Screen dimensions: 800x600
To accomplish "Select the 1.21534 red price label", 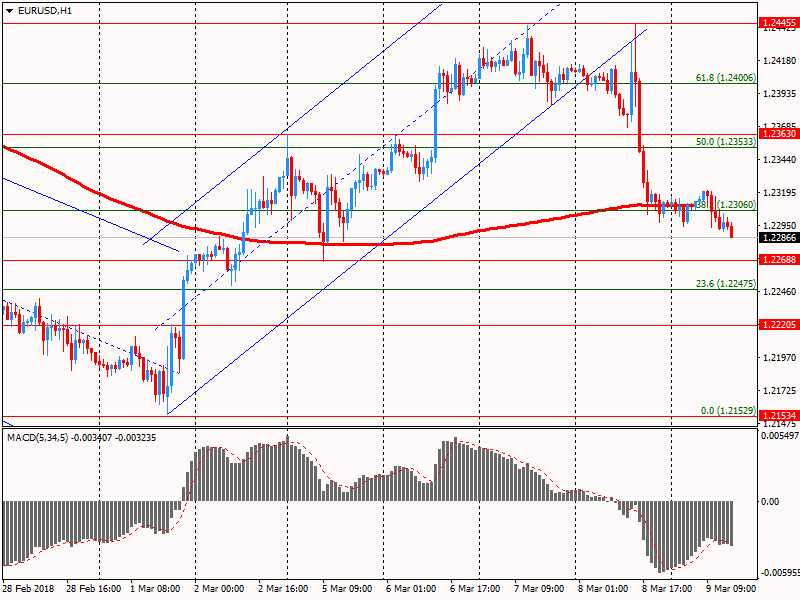I will (779, 415).
